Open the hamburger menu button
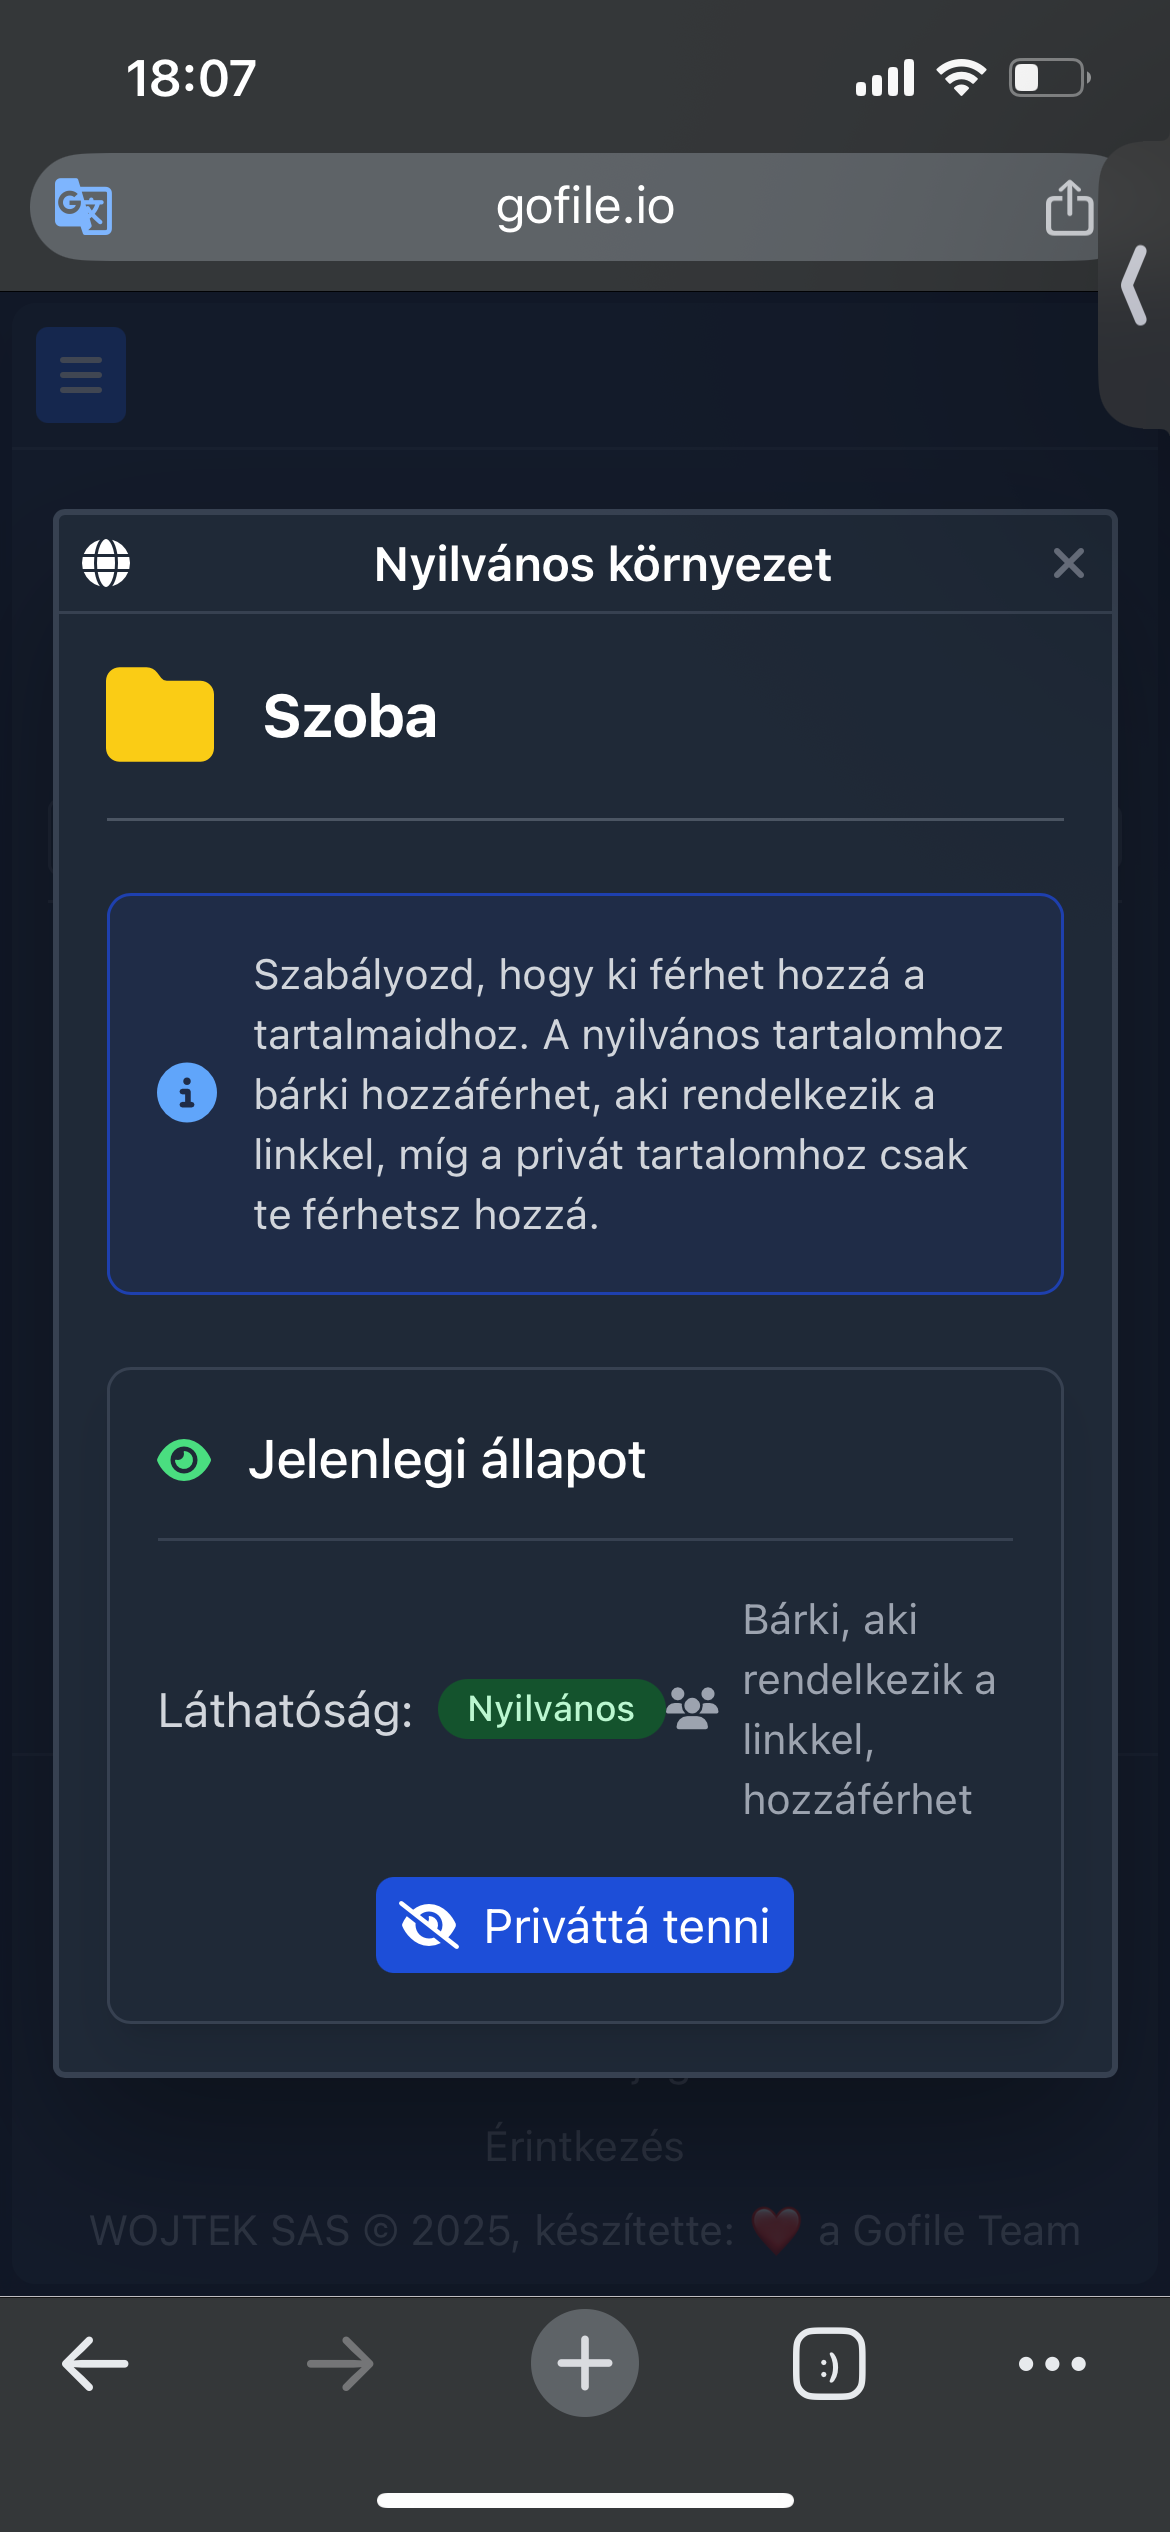 click(x=81, y=375)
